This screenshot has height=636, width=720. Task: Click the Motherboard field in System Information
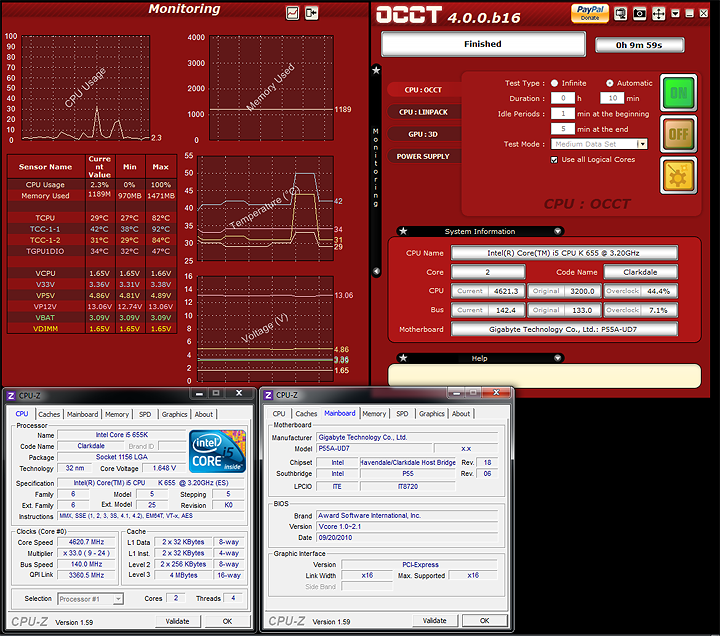(564, 329)
